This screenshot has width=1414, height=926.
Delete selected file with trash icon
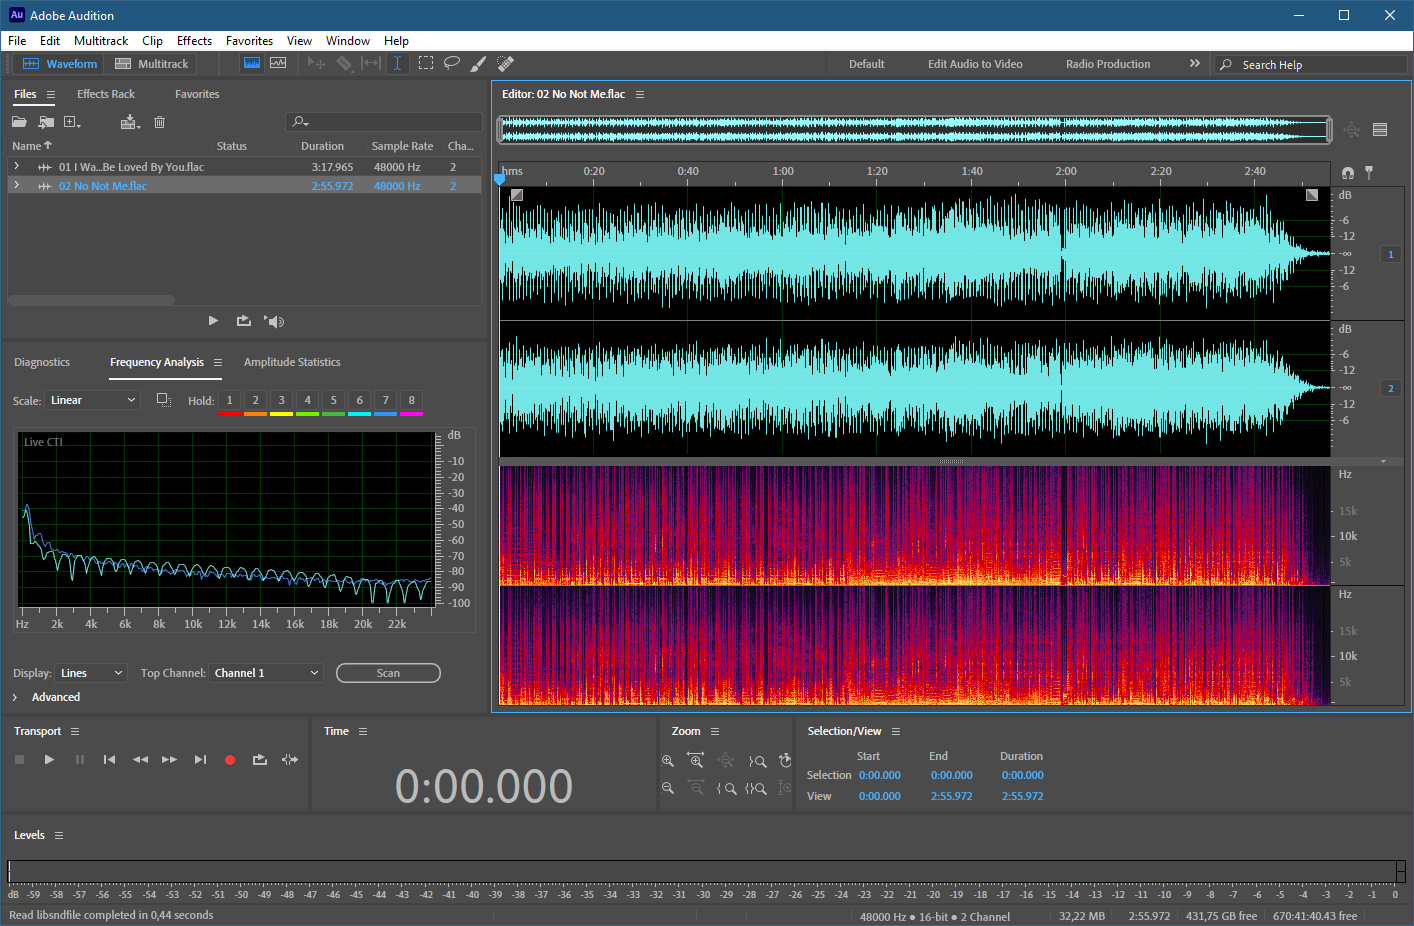(159, 122)
